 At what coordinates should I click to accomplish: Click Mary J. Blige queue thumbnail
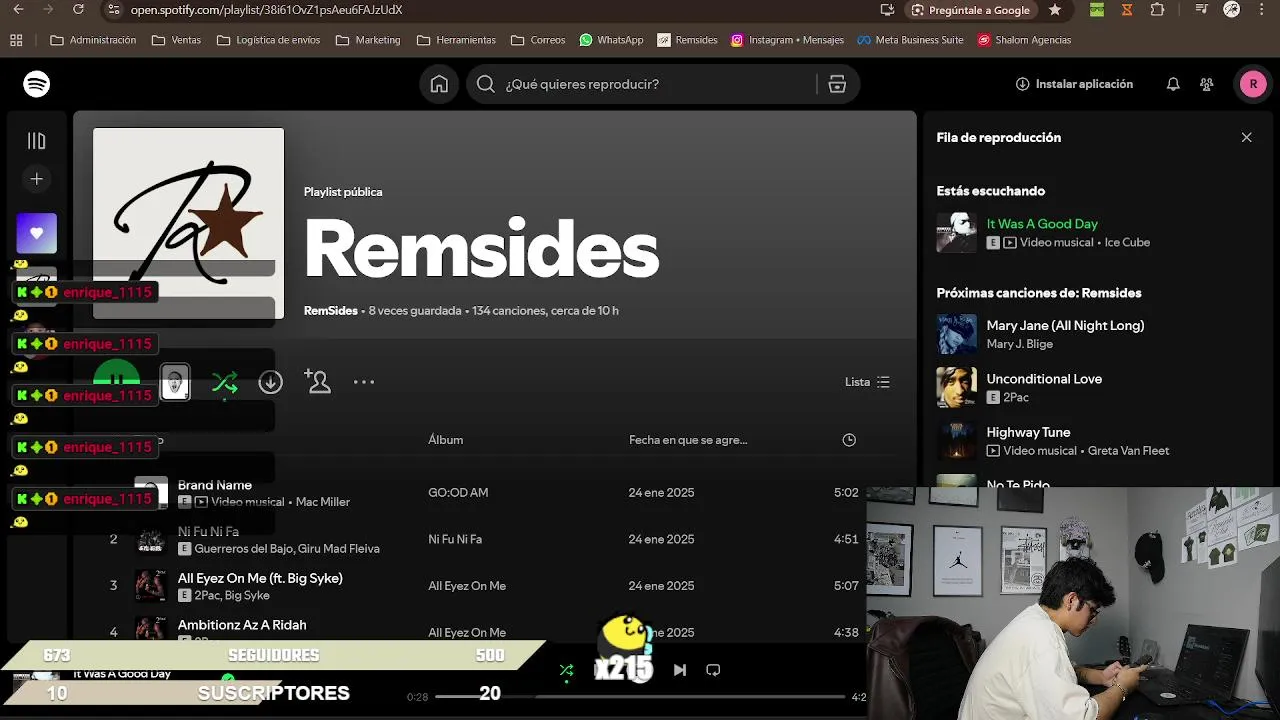pyautogui.click(x=956, y=334)
